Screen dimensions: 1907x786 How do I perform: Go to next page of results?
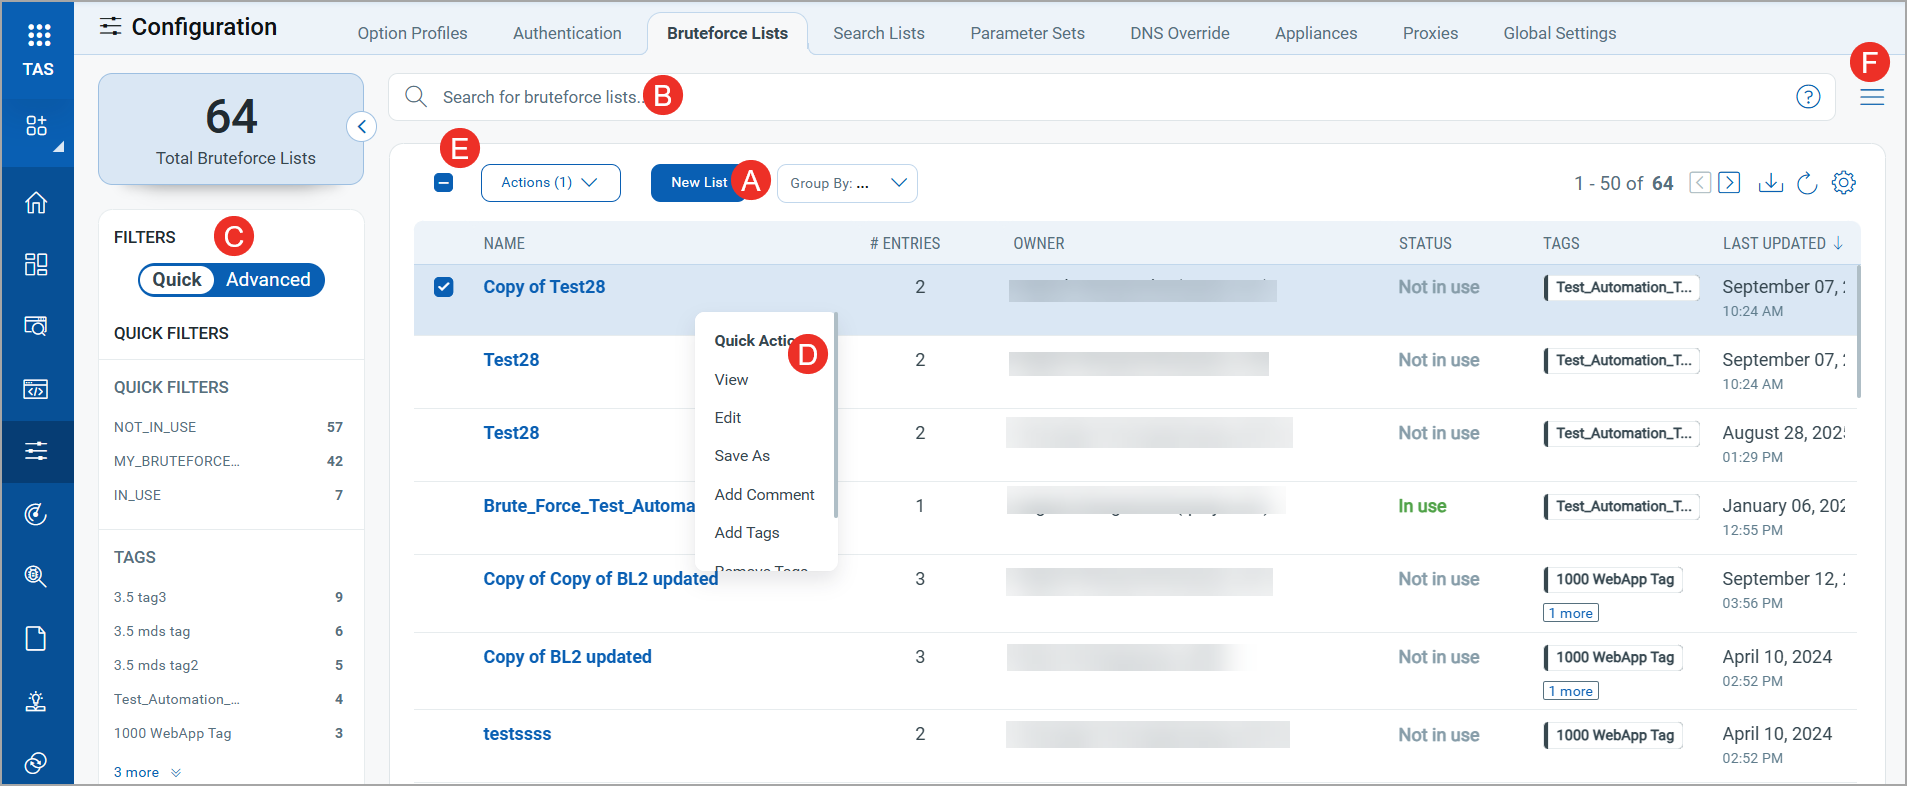(x=1729, y=183)
